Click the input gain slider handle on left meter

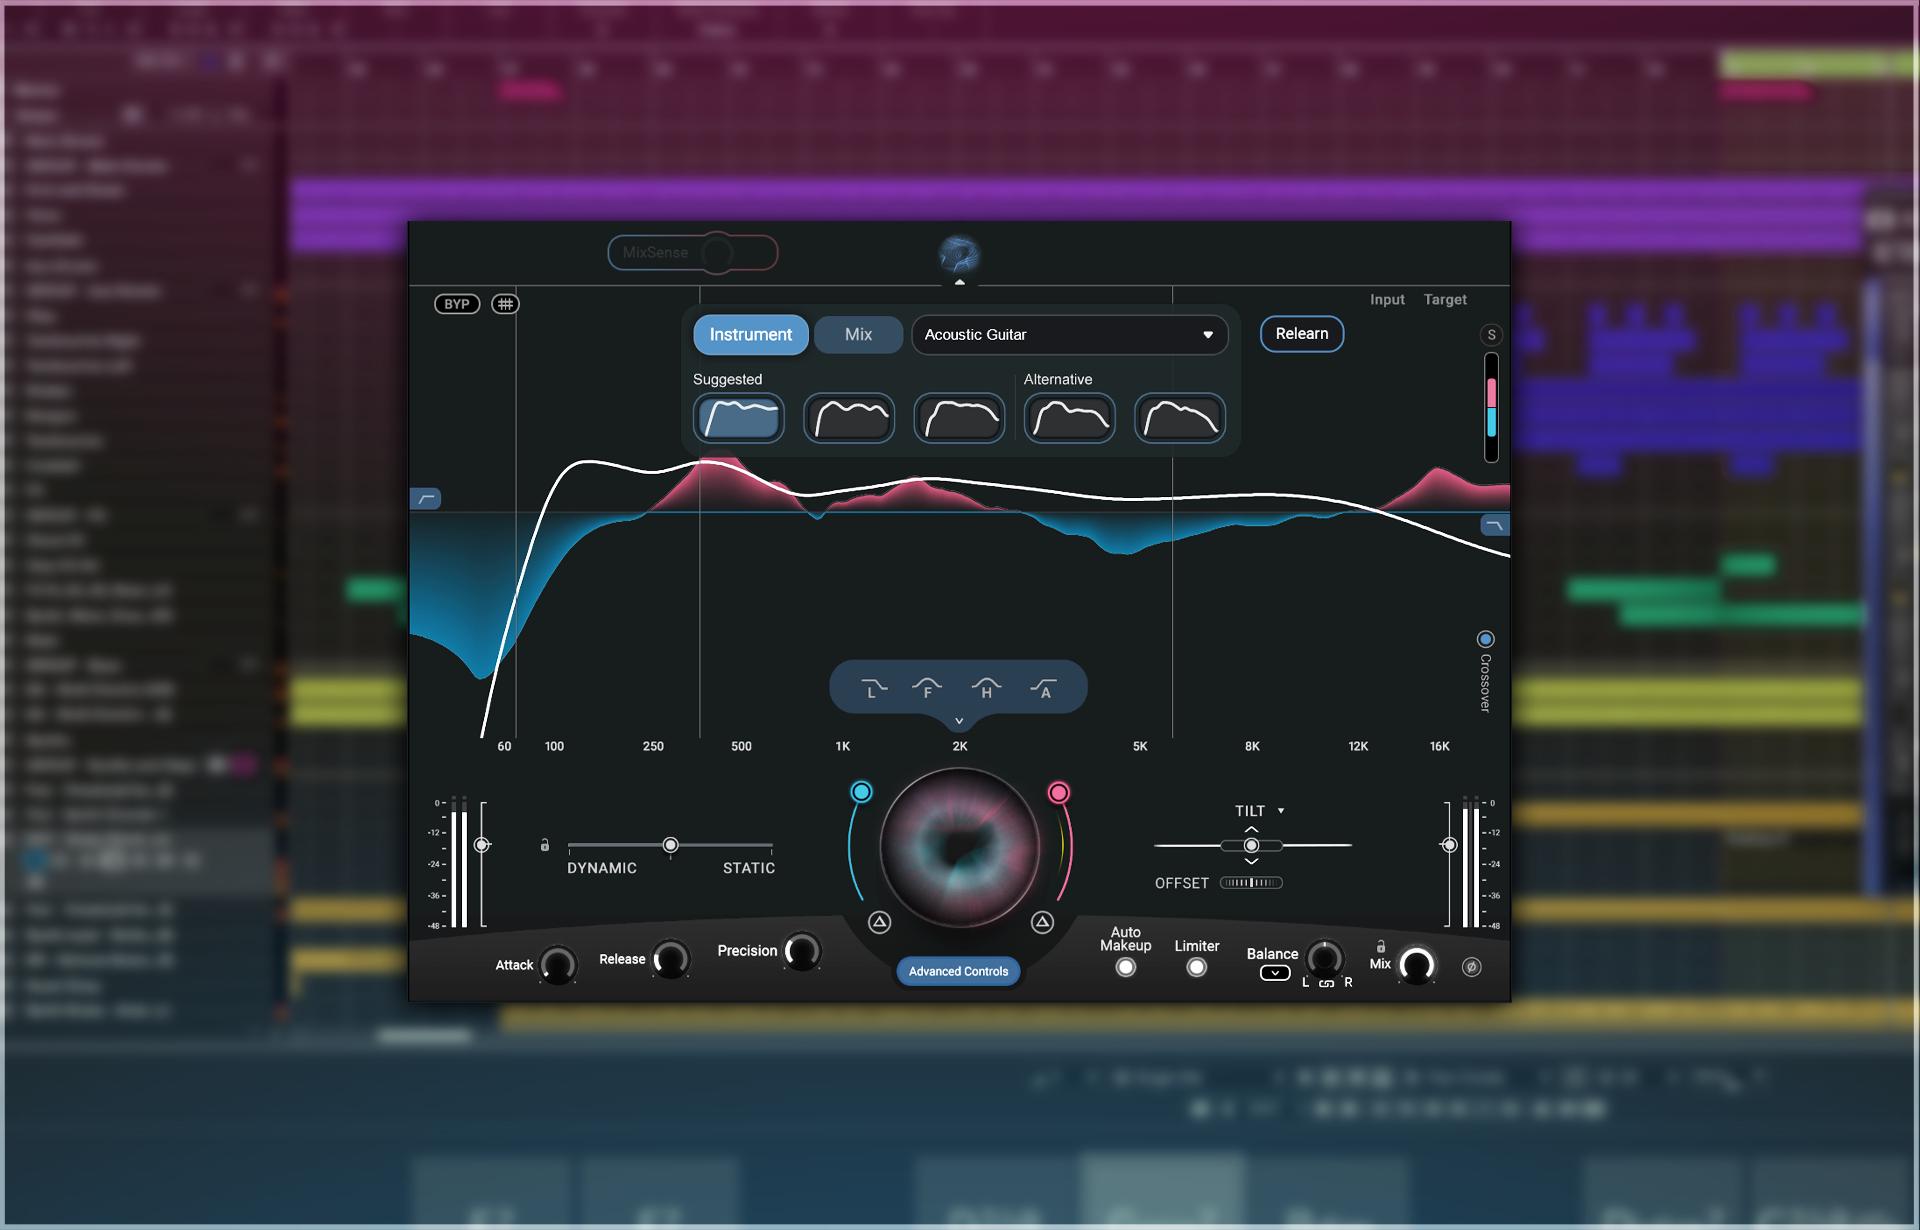pos(482,845)
